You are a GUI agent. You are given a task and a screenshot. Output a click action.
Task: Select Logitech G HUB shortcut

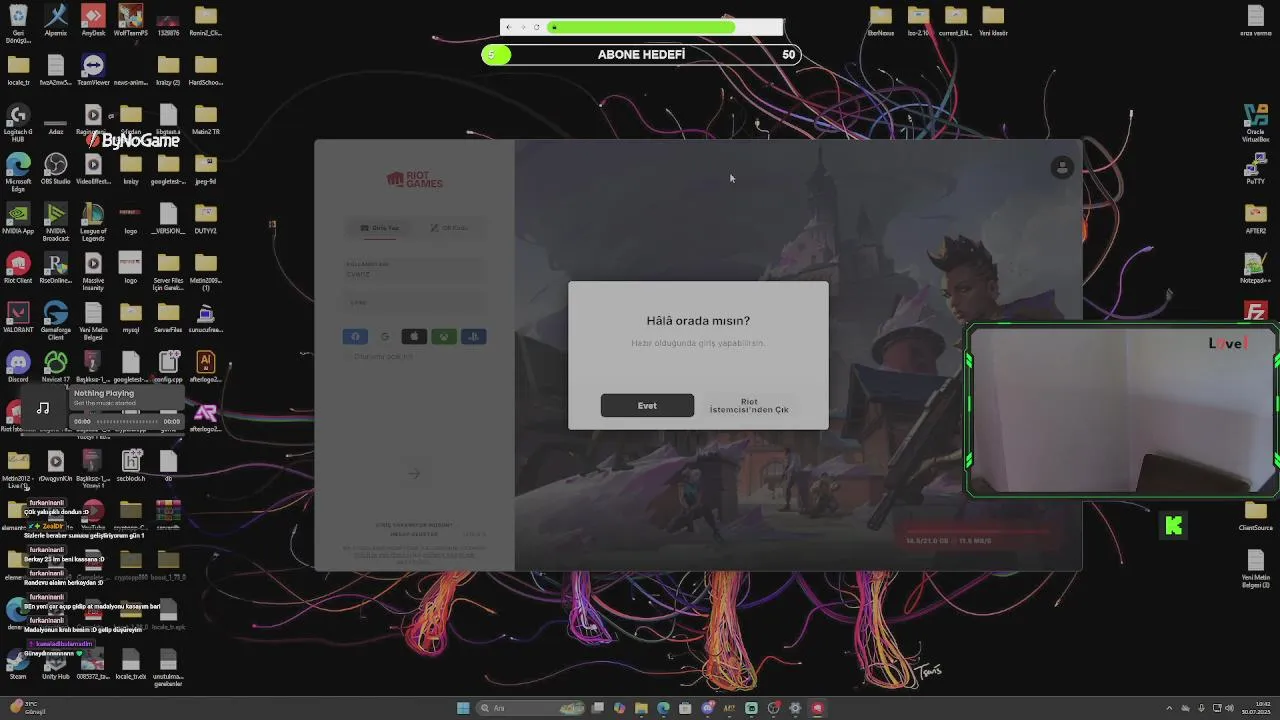[x=18, y=123]
